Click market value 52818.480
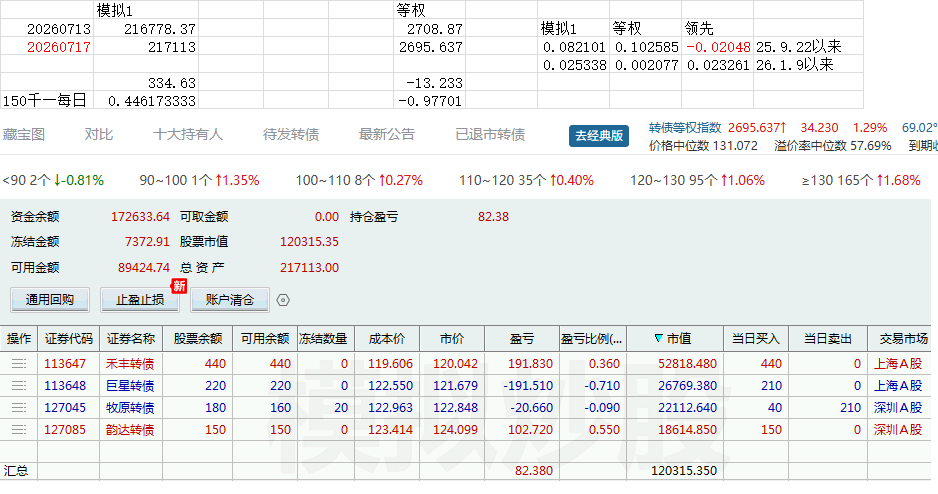938x494 pixels. pos(687,364)
